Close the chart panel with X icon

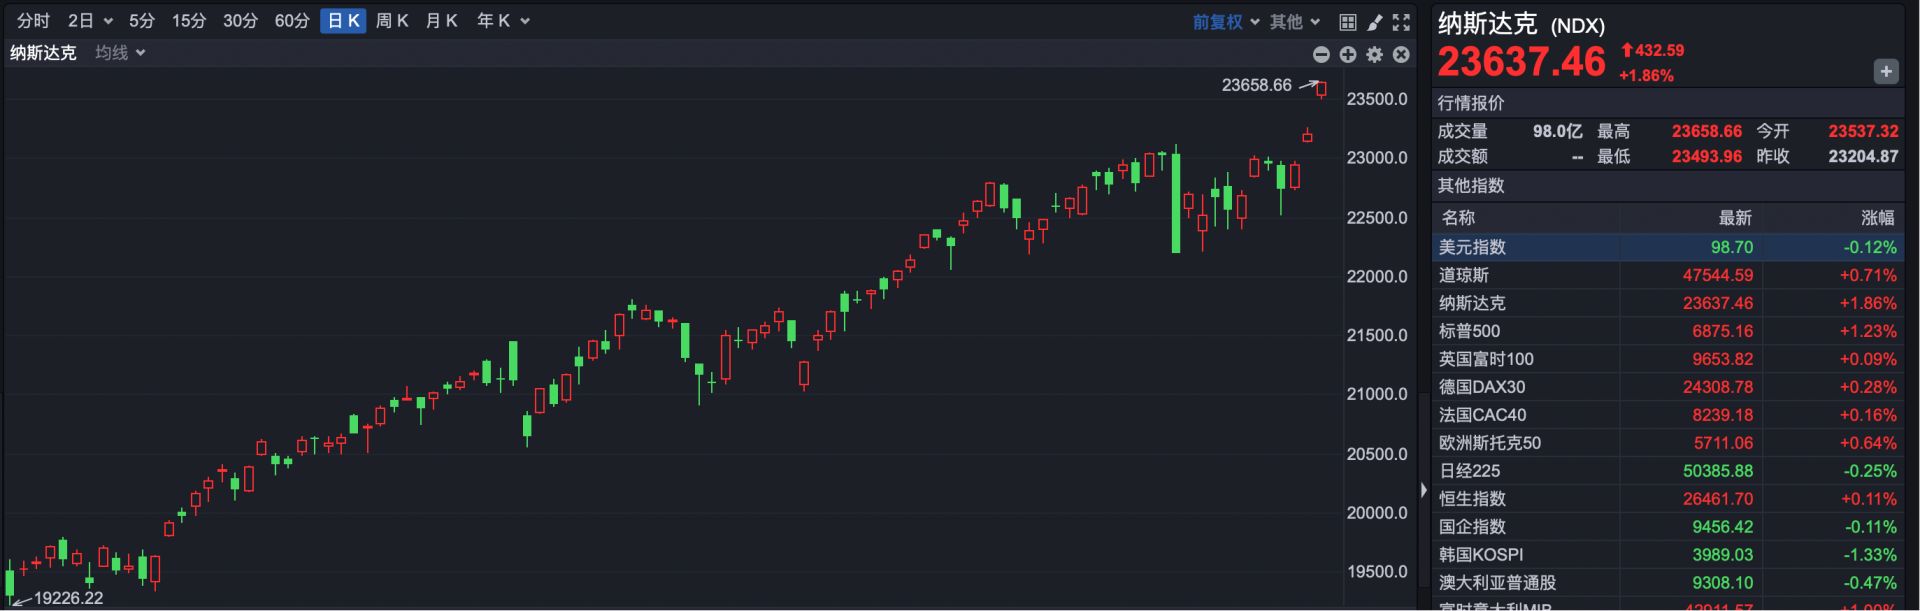[1401, 55]
